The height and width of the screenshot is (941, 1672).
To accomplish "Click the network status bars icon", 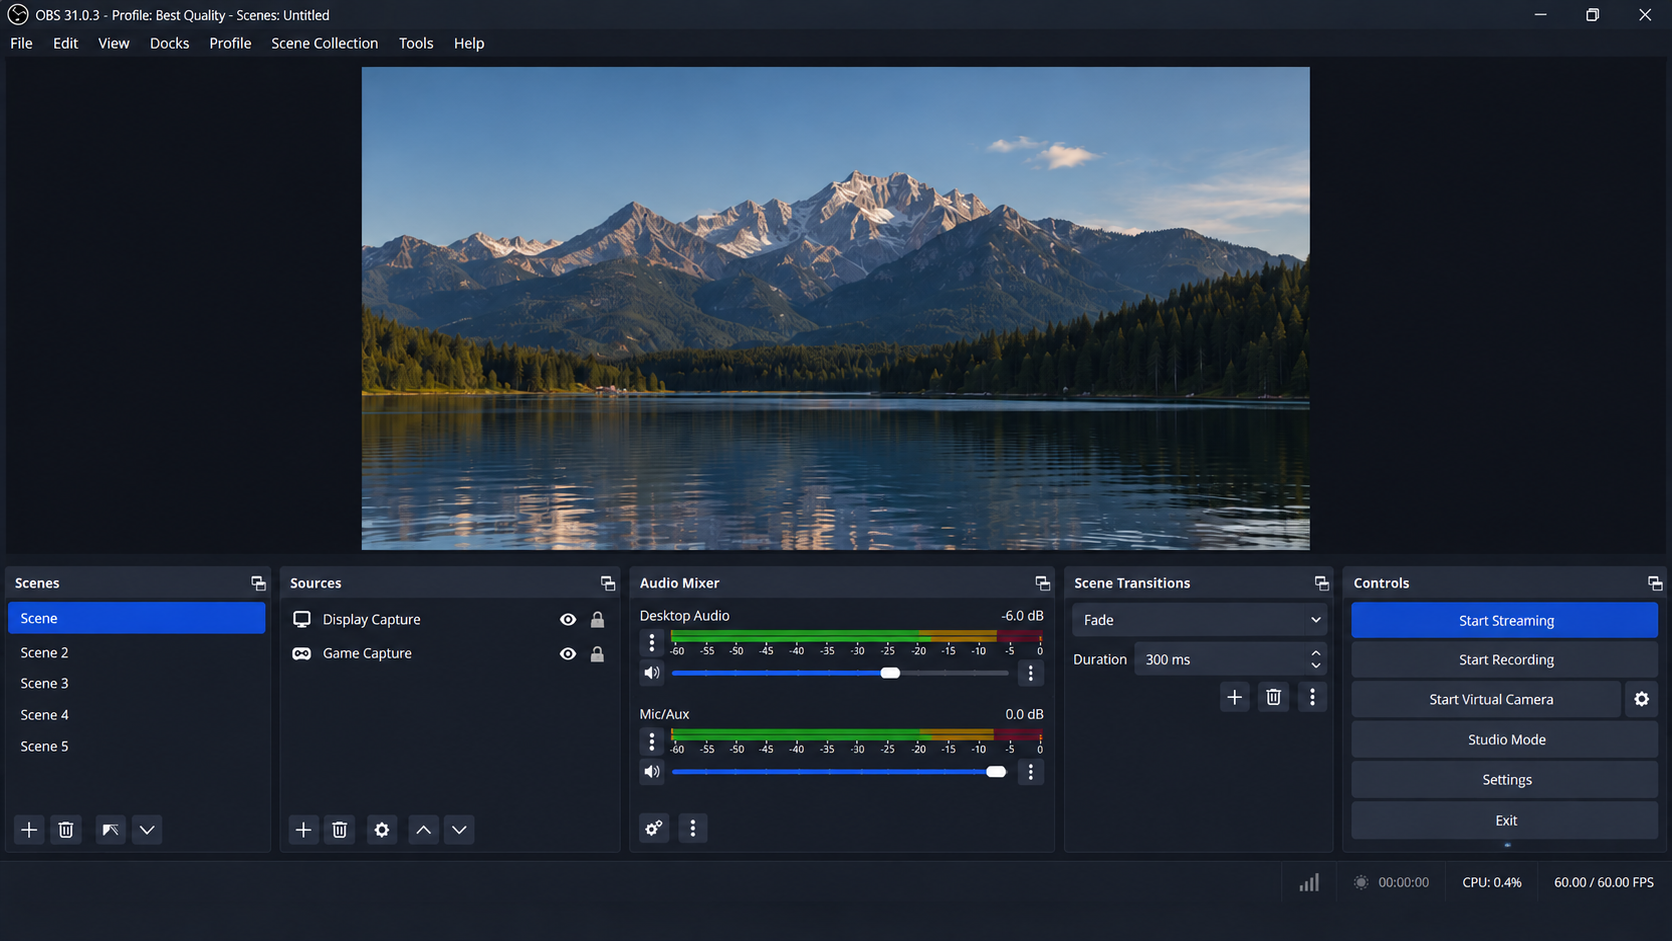I will coord(1309,882).
